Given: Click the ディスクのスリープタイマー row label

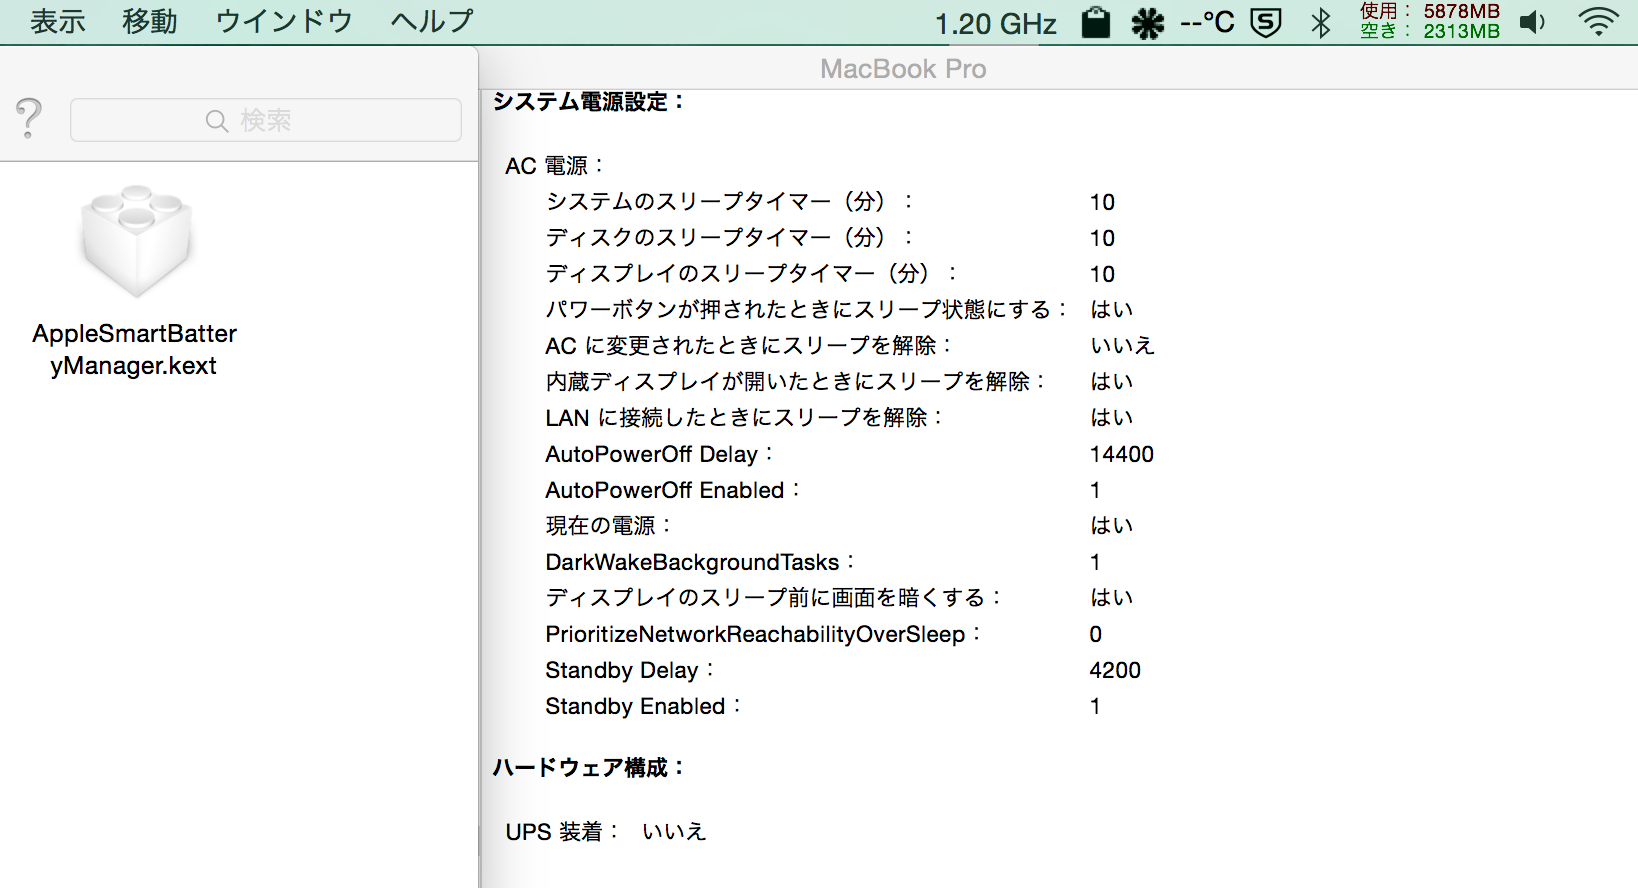Looking at the screenshot, I should point(729,237).
